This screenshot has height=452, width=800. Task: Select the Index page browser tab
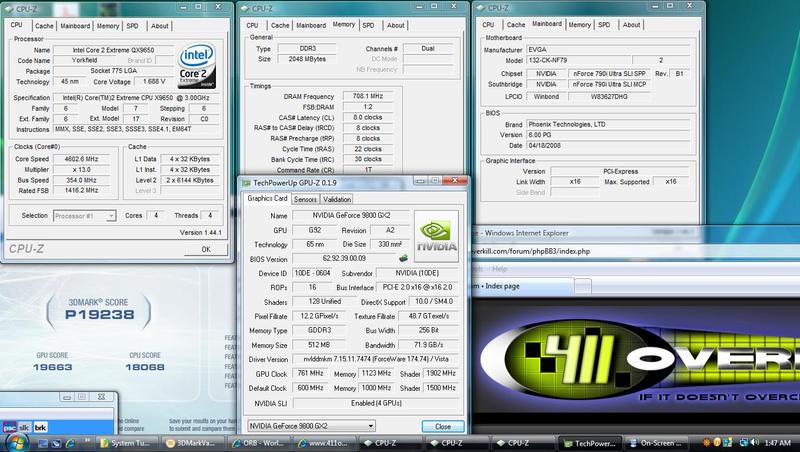[x=523, y=286]
